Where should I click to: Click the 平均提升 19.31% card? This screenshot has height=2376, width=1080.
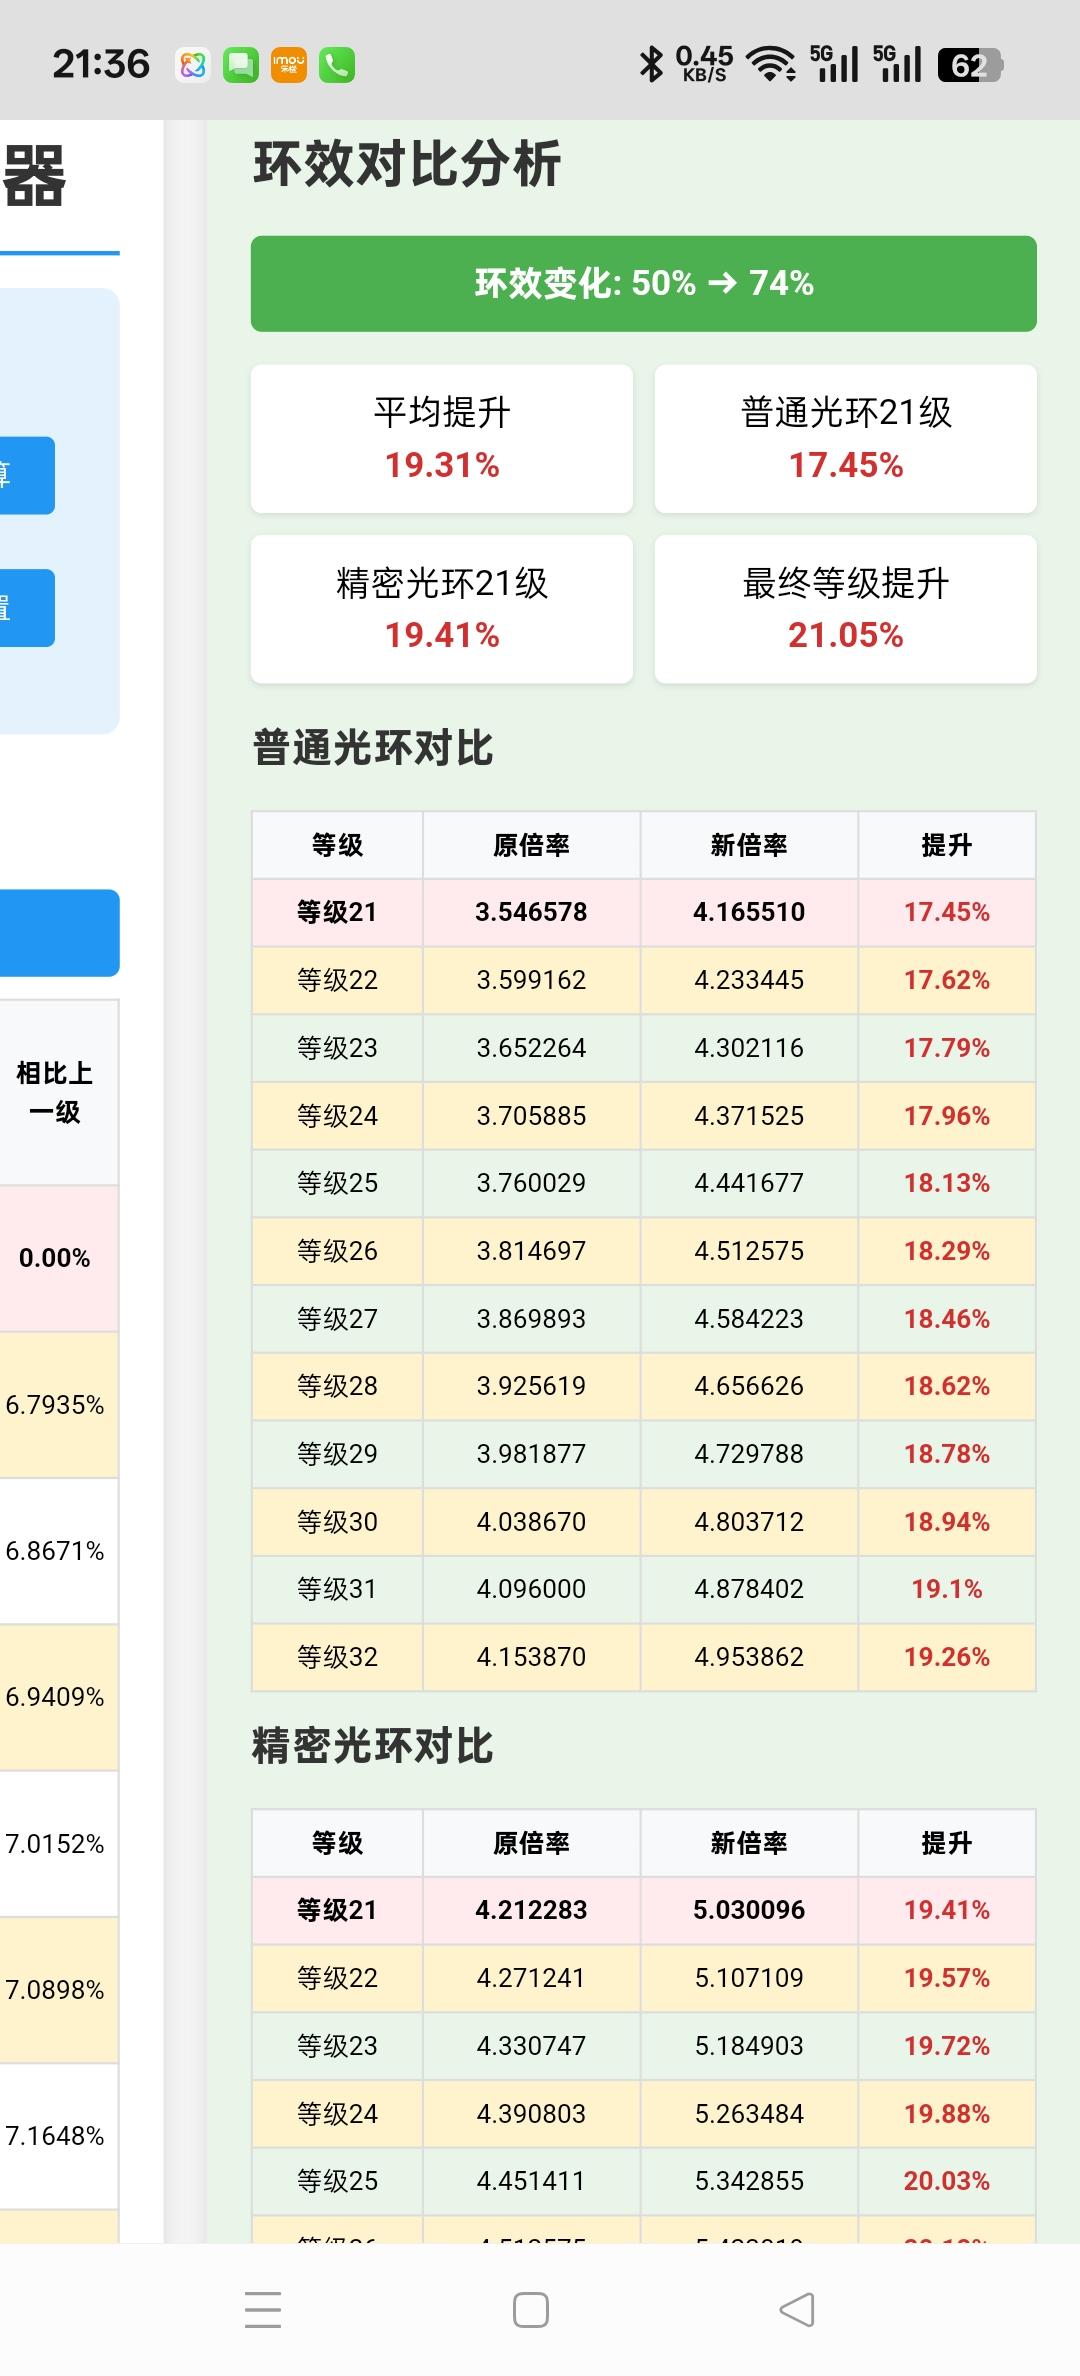[442, 439]
